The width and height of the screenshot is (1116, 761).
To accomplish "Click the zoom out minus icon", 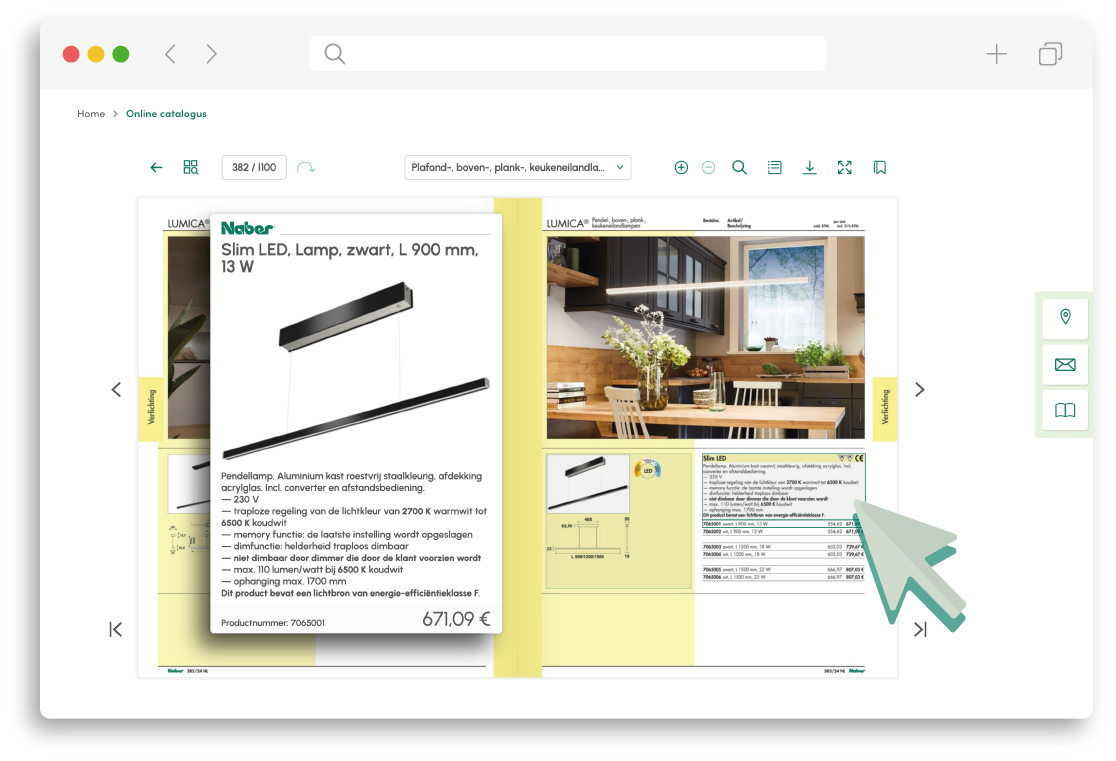I will pos(708,168).
